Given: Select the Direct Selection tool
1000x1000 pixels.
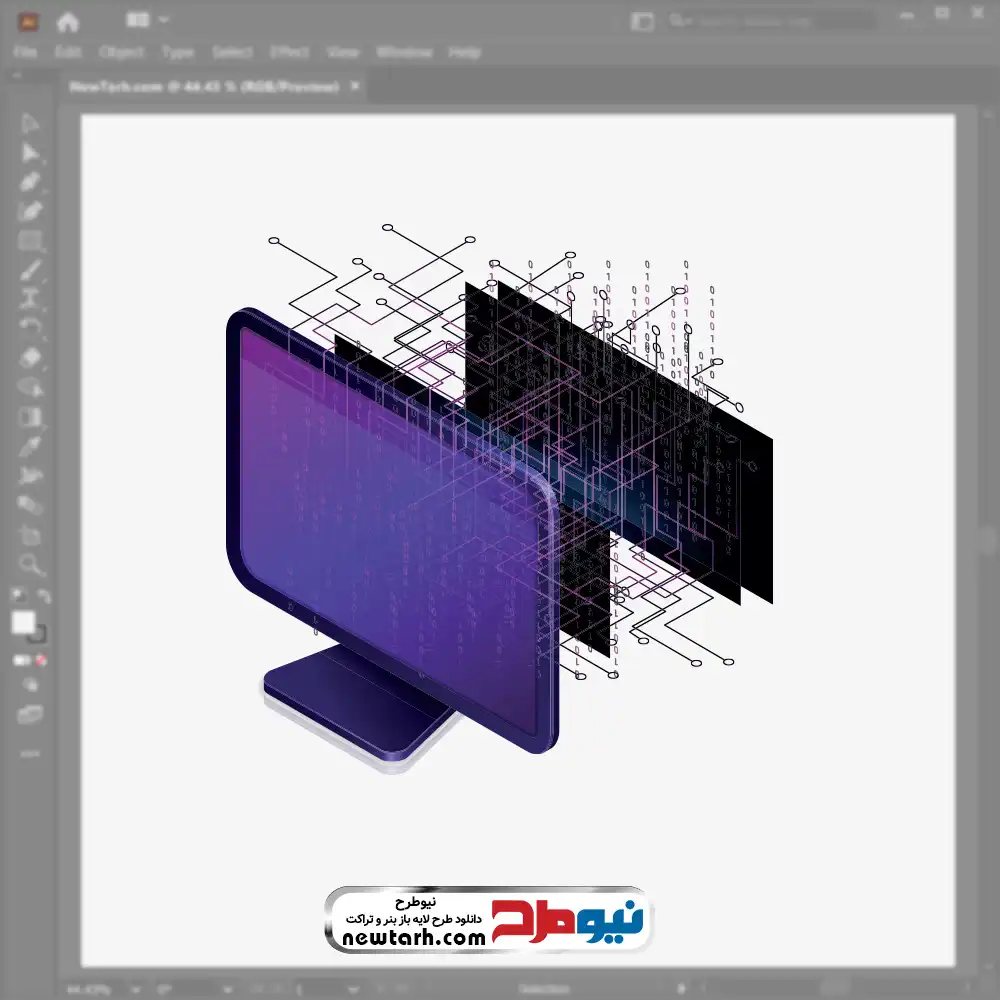Looking at the screenshot, I should tap(29, 153).
